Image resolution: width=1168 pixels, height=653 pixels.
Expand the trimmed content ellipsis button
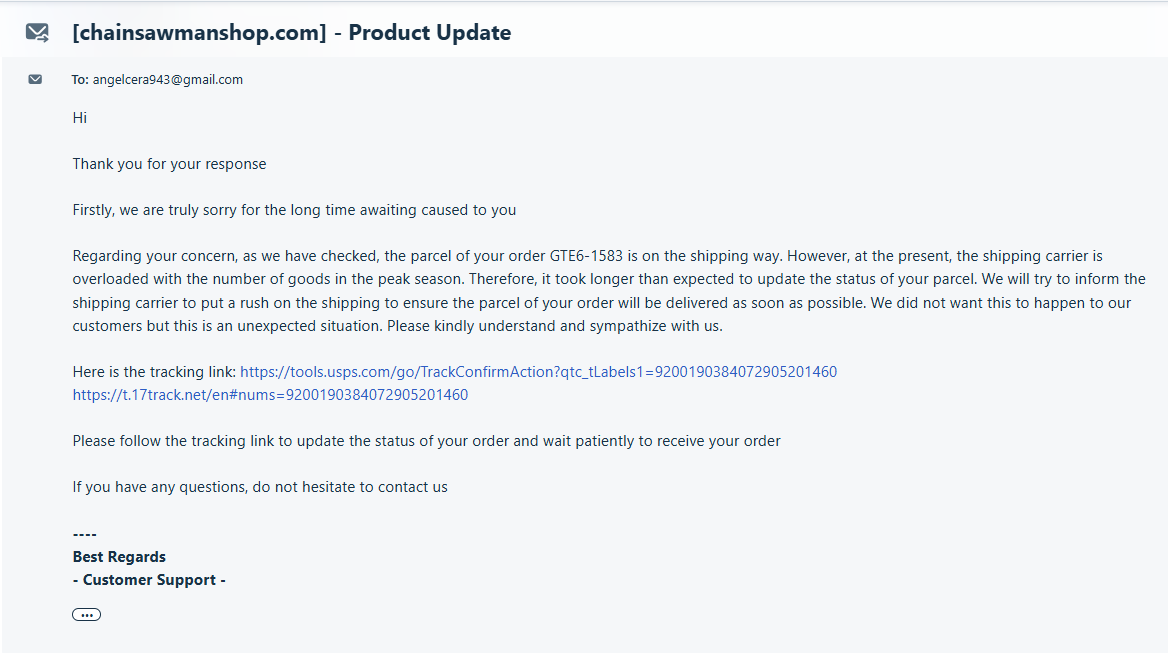(87, 615)
